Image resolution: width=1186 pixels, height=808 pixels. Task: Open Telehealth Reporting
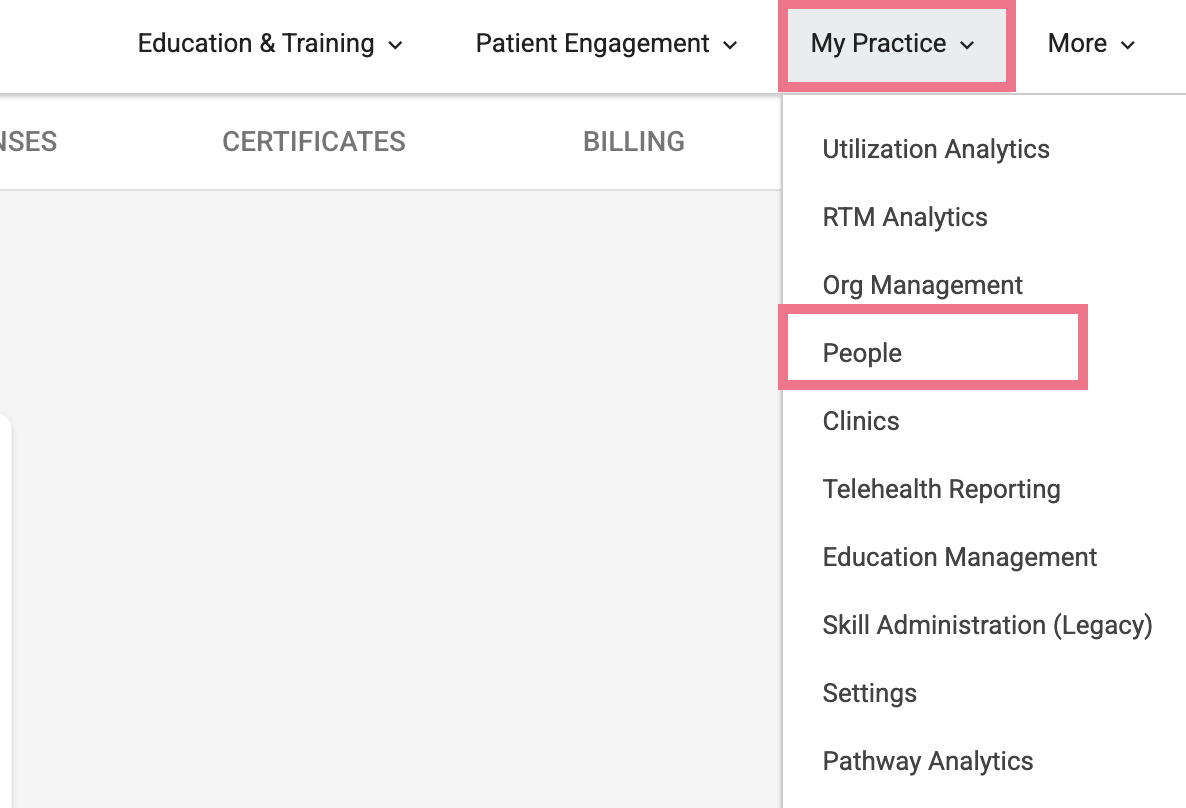[941, 489]
